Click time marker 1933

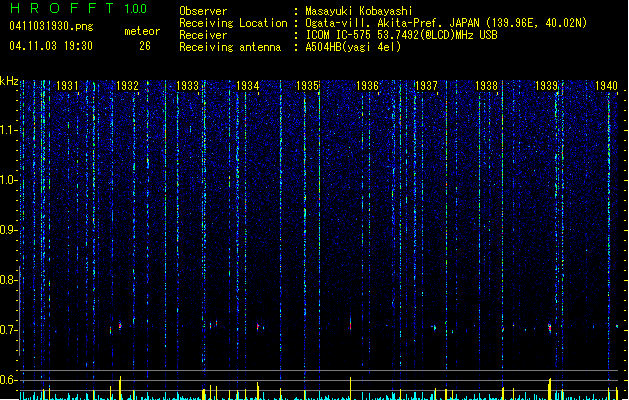click(x=187, y=86)
